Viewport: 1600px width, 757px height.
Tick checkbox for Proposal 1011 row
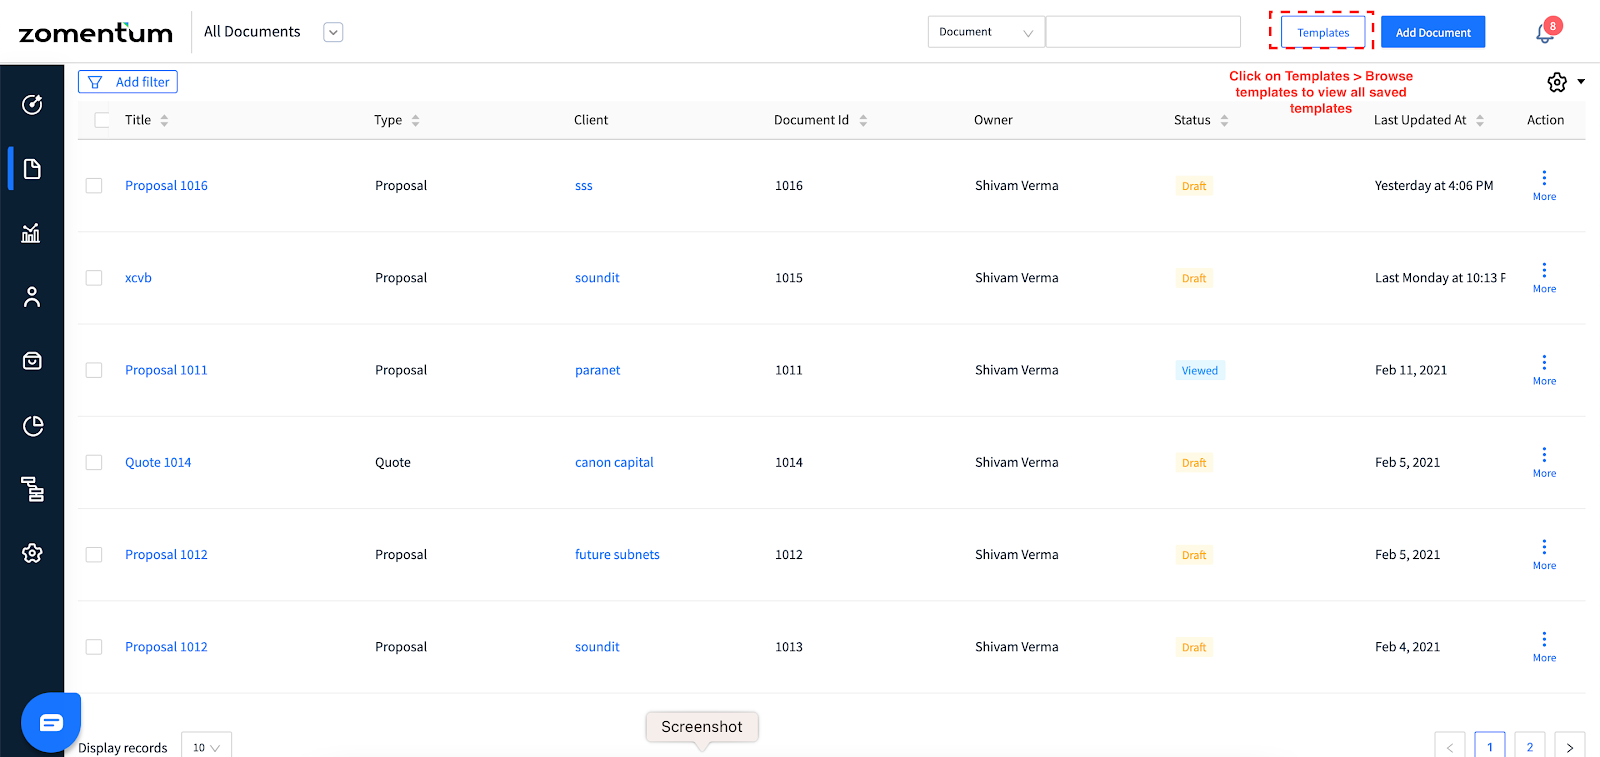click(94, 370)
